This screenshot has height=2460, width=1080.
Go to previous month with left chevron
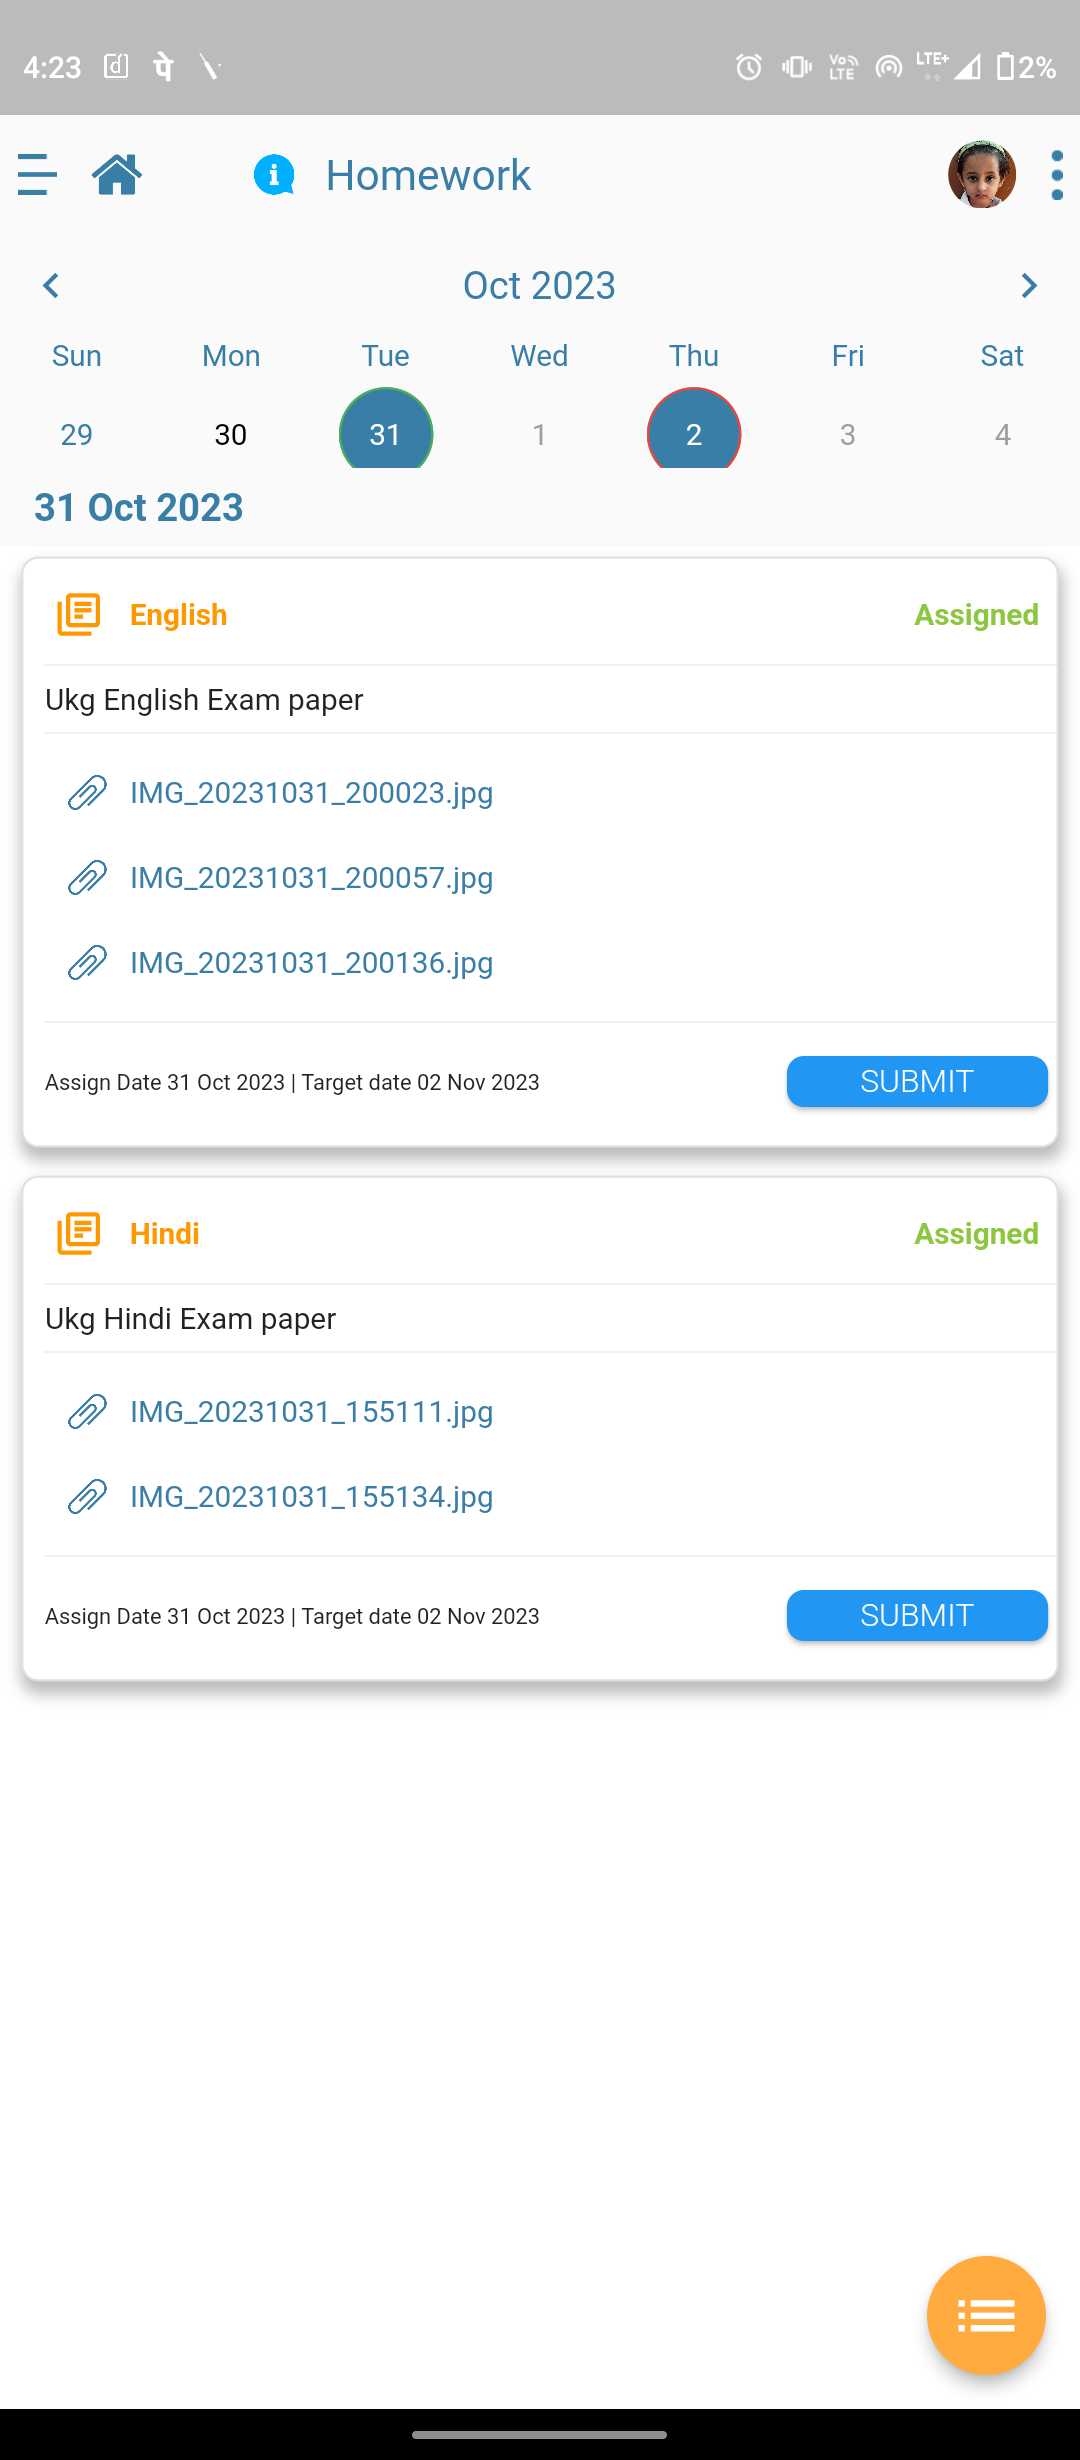51,286
